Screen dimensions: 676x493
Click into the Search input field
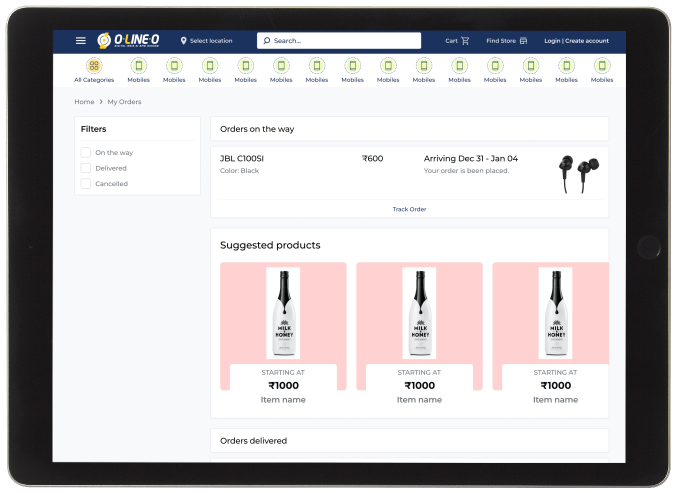pos(339,41)
